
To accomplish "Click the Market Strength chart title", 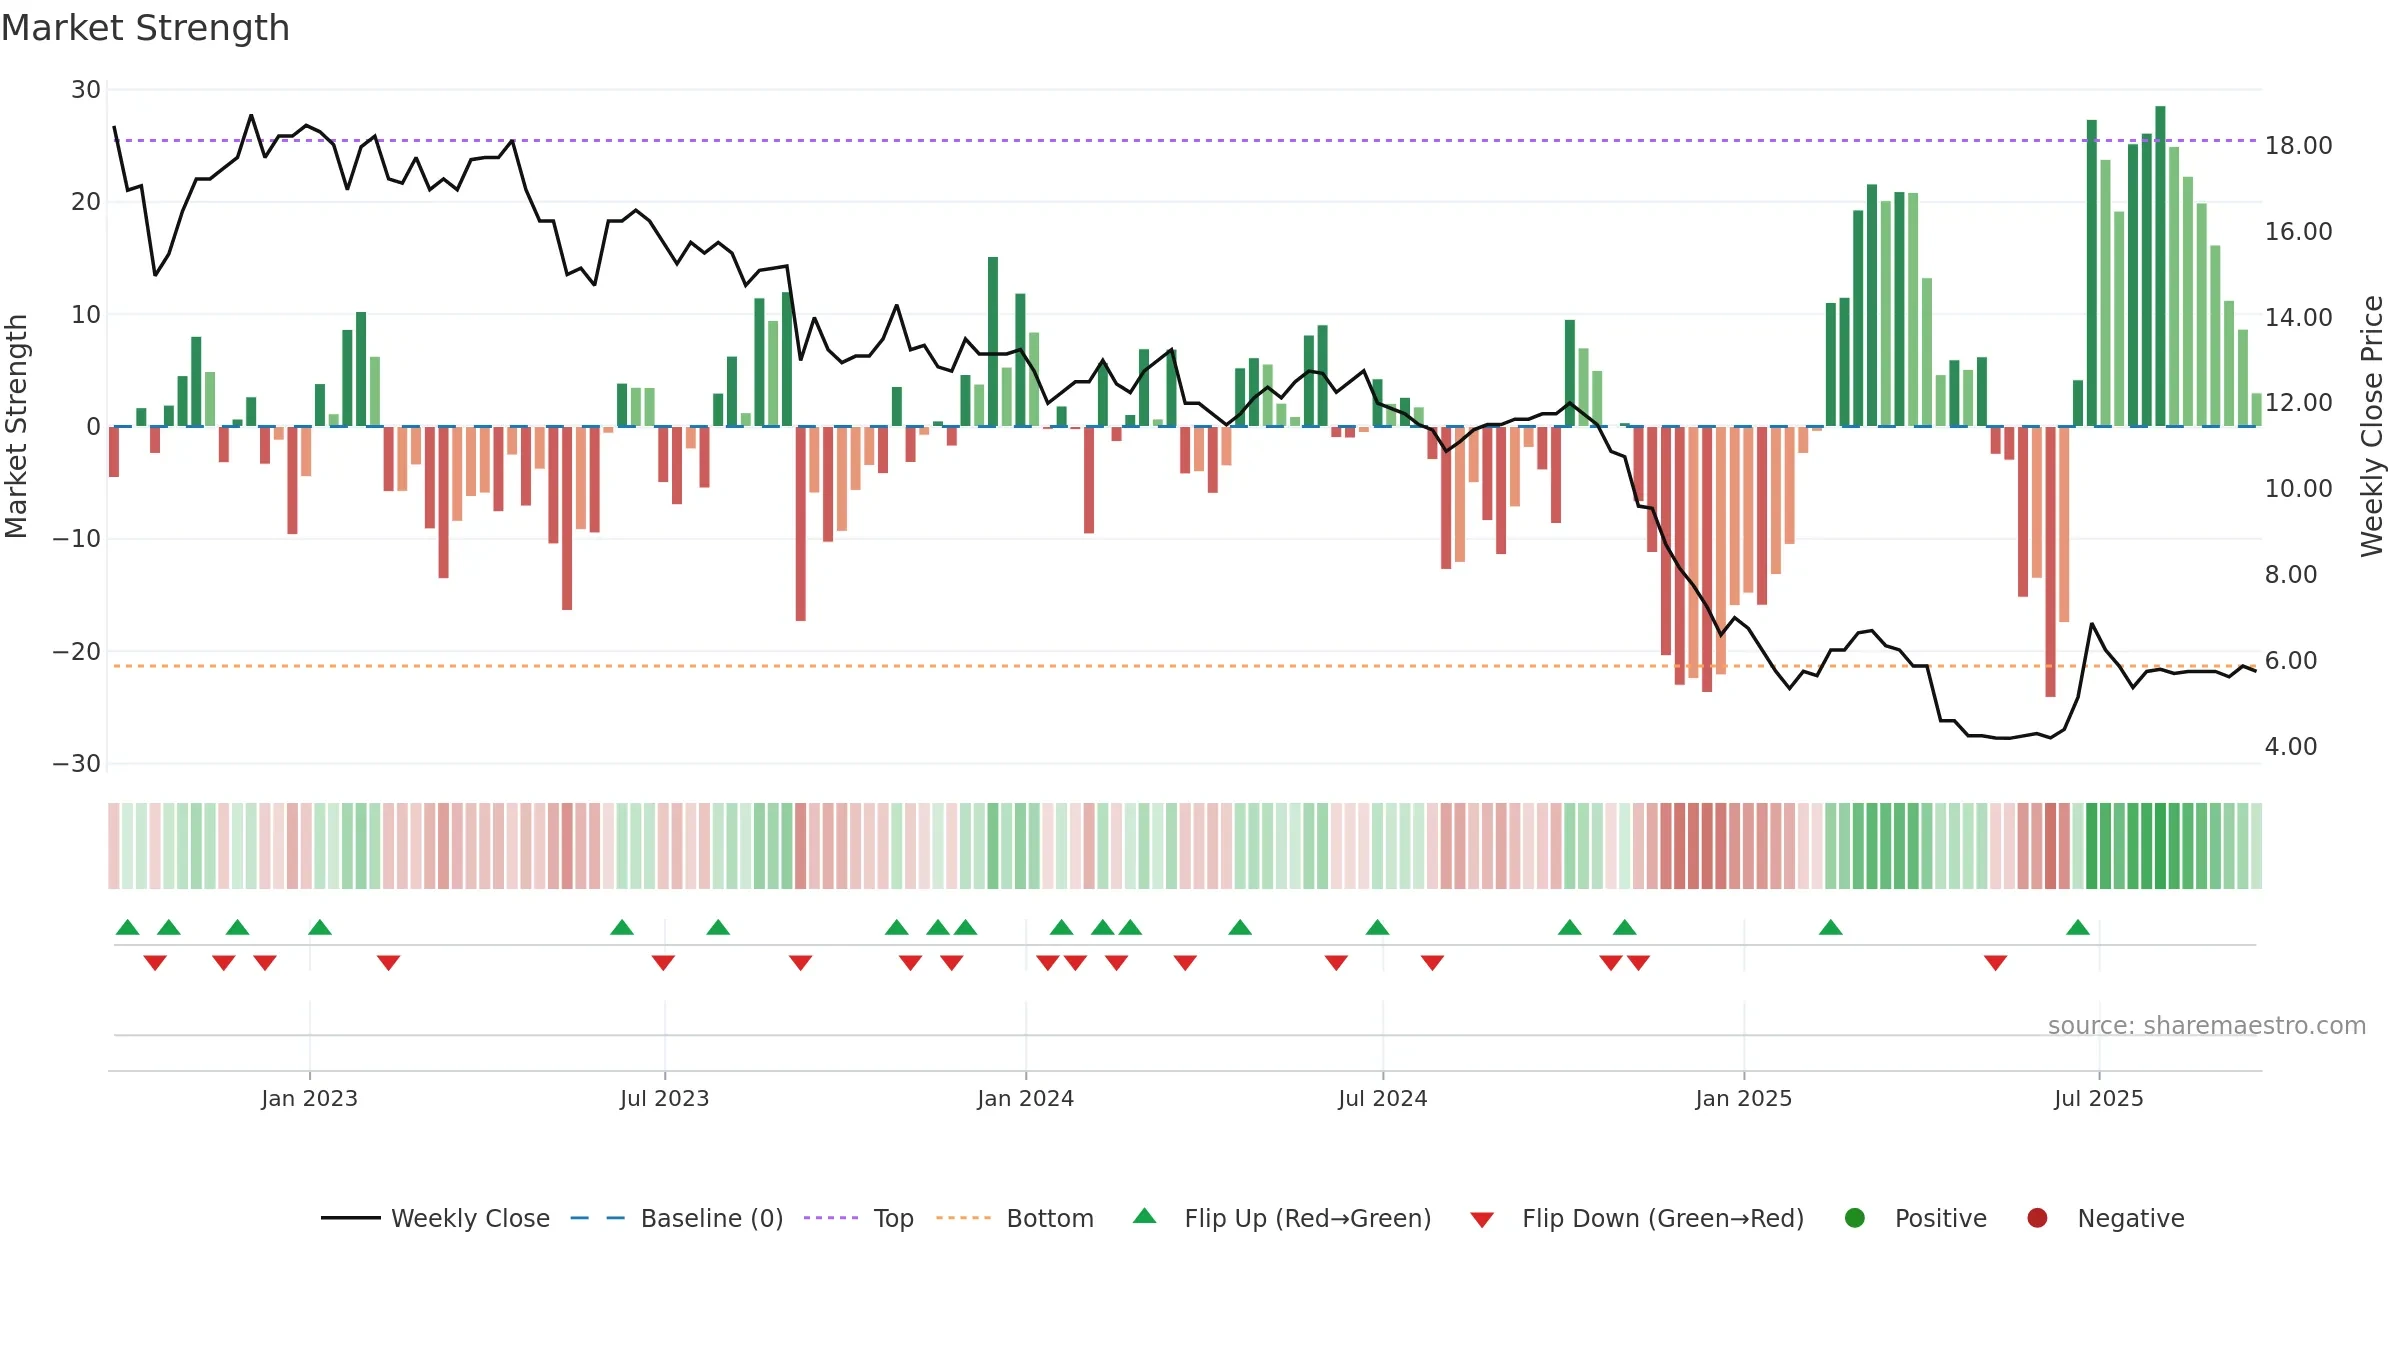I will [x=145, y=28].
